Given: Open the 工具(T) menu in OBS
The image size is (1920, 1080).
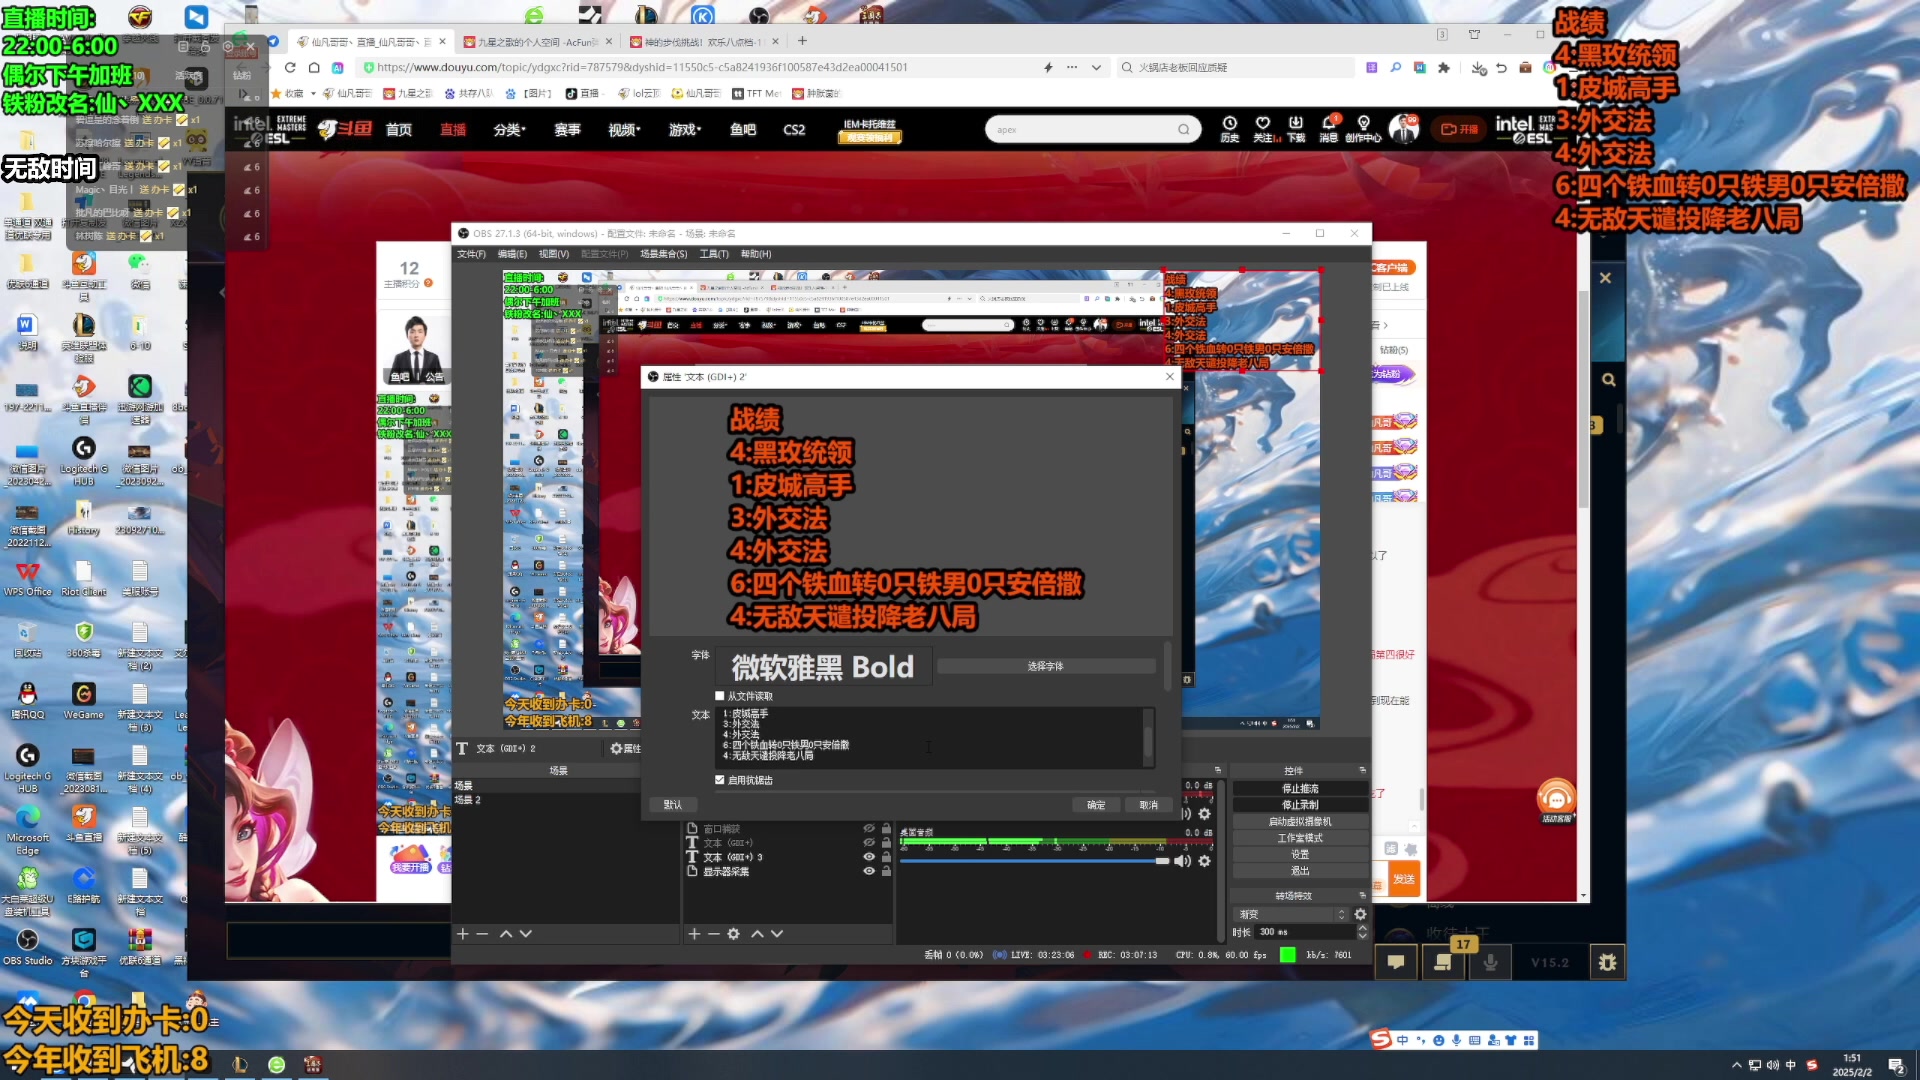Looking at the screenshot, I should tap(714, 254).
